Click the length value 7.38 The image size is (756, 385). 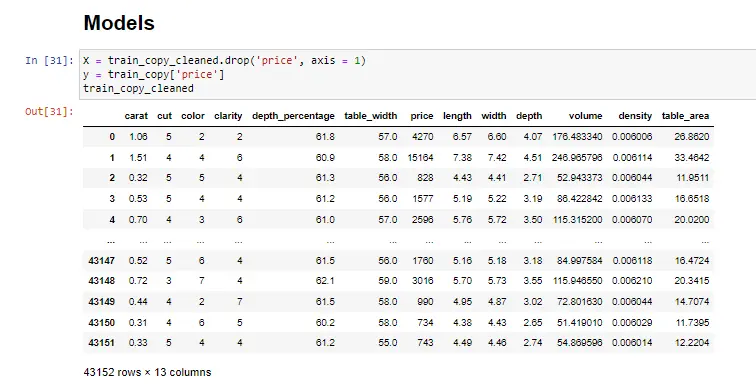click(x=462, y=158)
